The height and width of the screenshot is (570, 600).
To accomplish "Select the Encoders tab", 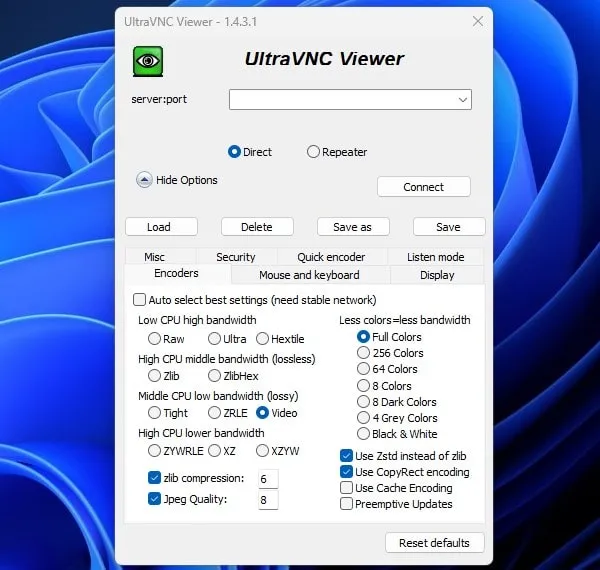I will (176, 274).
